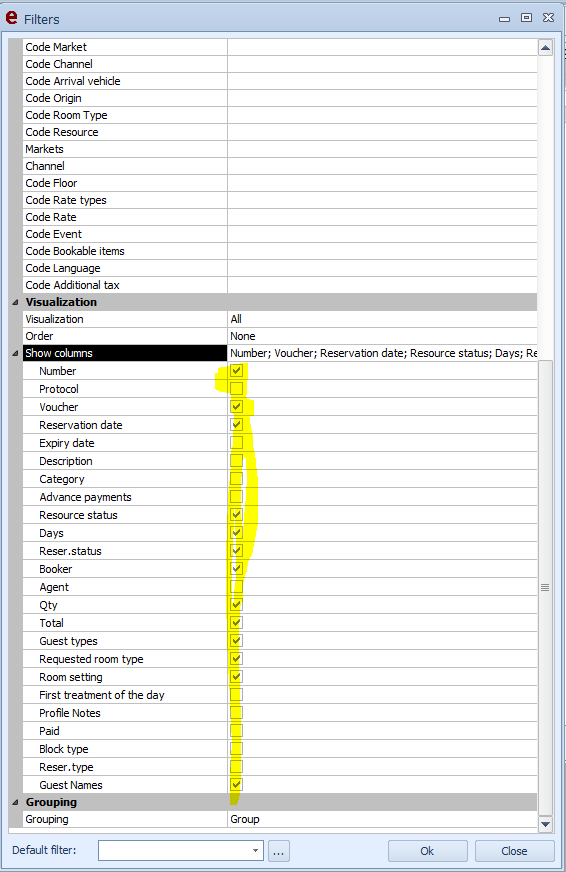The image size is (566, 872).
Task: Open the Default filter dropdown
Action: [x=255, y=851]
